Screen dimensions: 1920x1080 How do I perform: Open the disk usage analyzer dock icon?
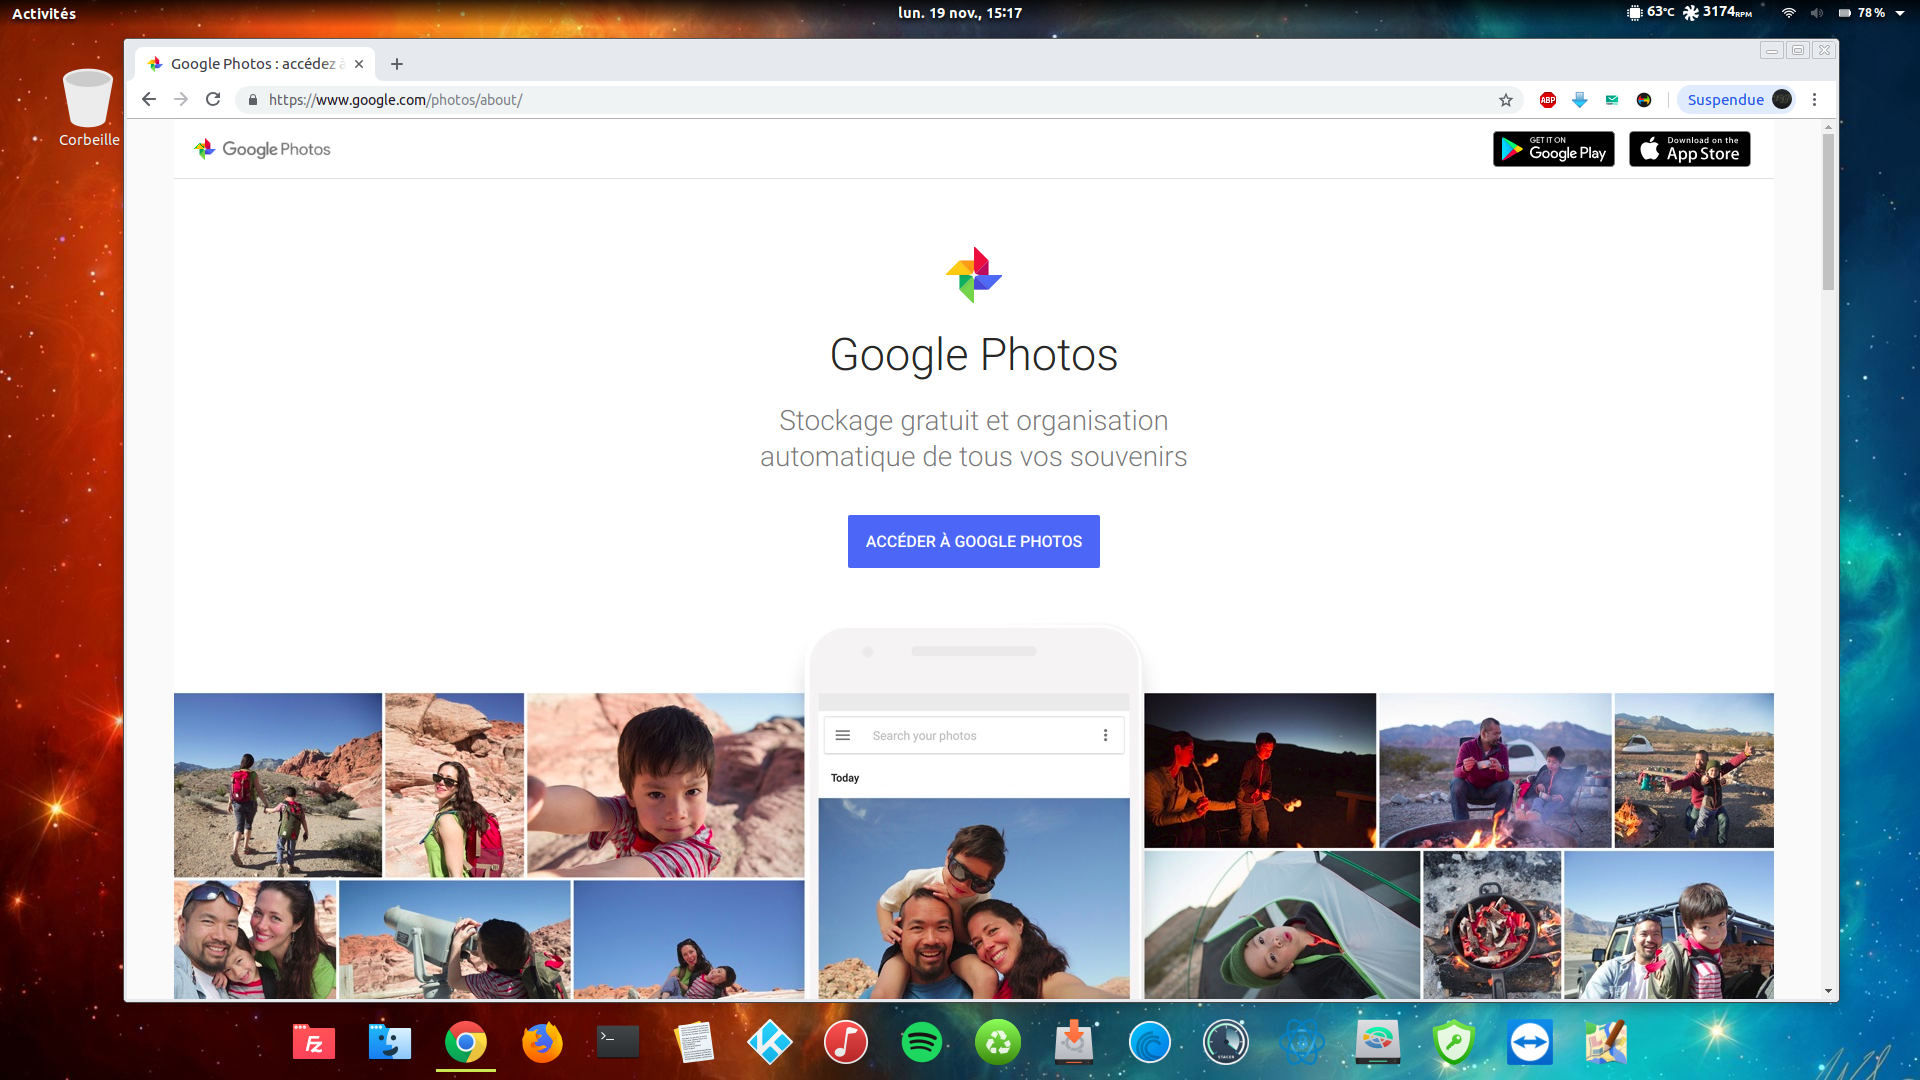click(1378, 1043)
